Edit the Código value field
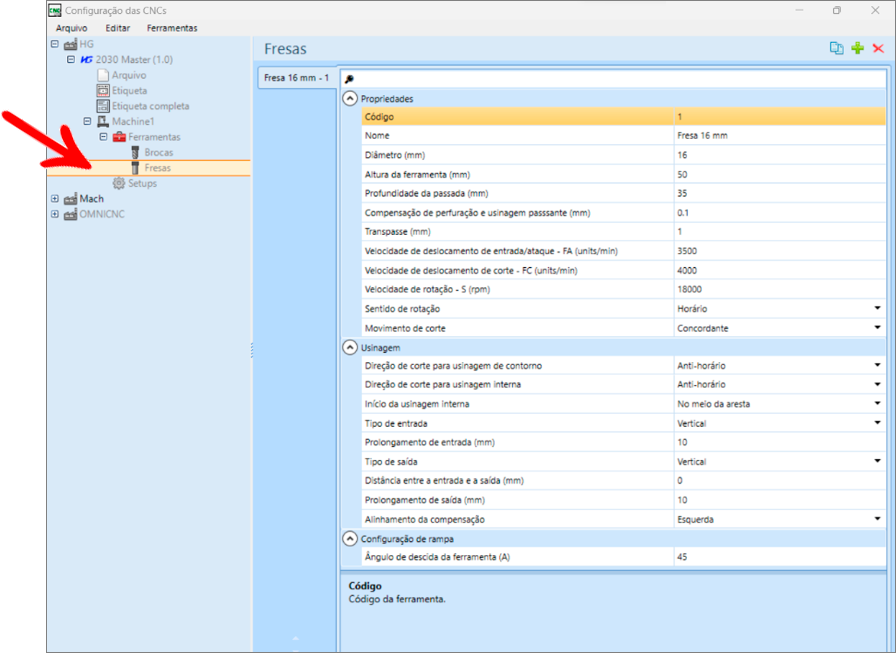Image resolution: width=896 pixels, height=653 pixels. (779, 117)
